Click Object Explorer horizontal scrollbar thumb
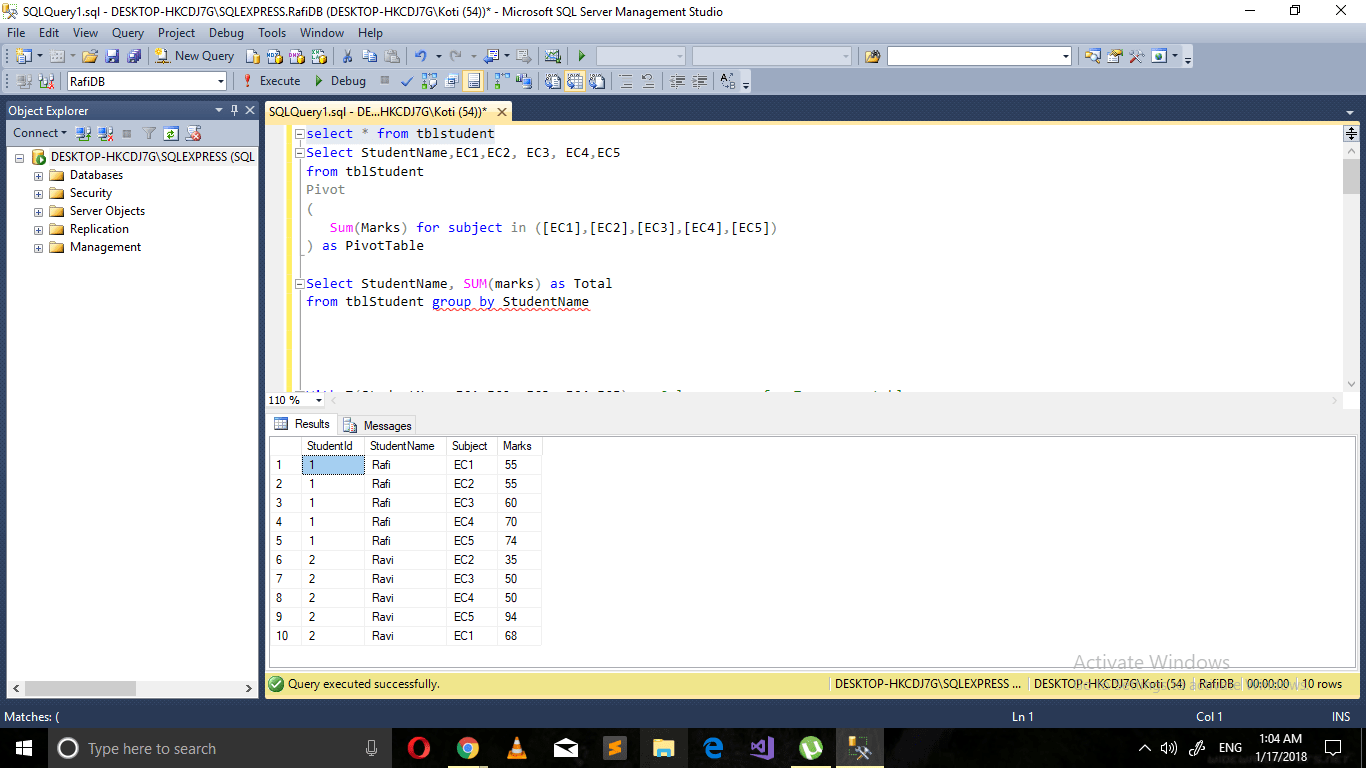 [x=80, y=689]
